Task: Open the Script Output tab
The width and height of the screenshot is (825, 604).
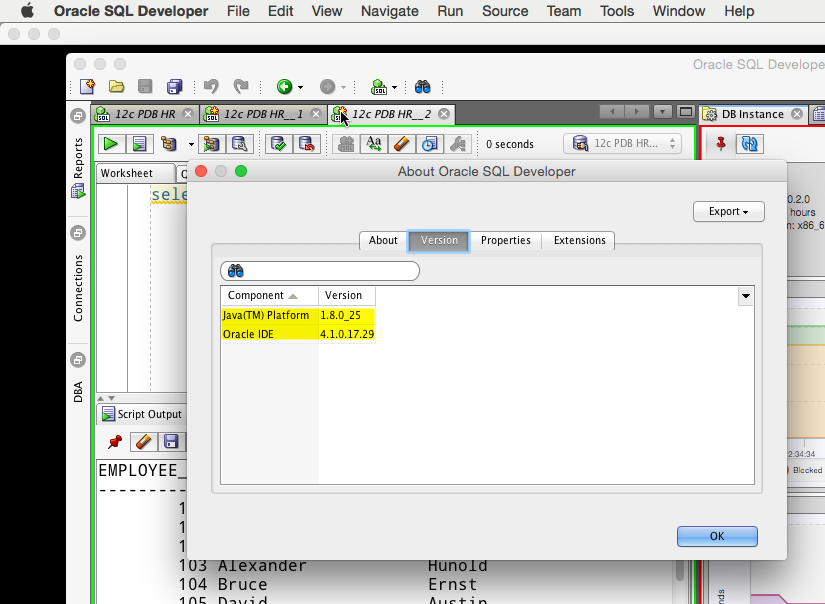Action: 142,414
